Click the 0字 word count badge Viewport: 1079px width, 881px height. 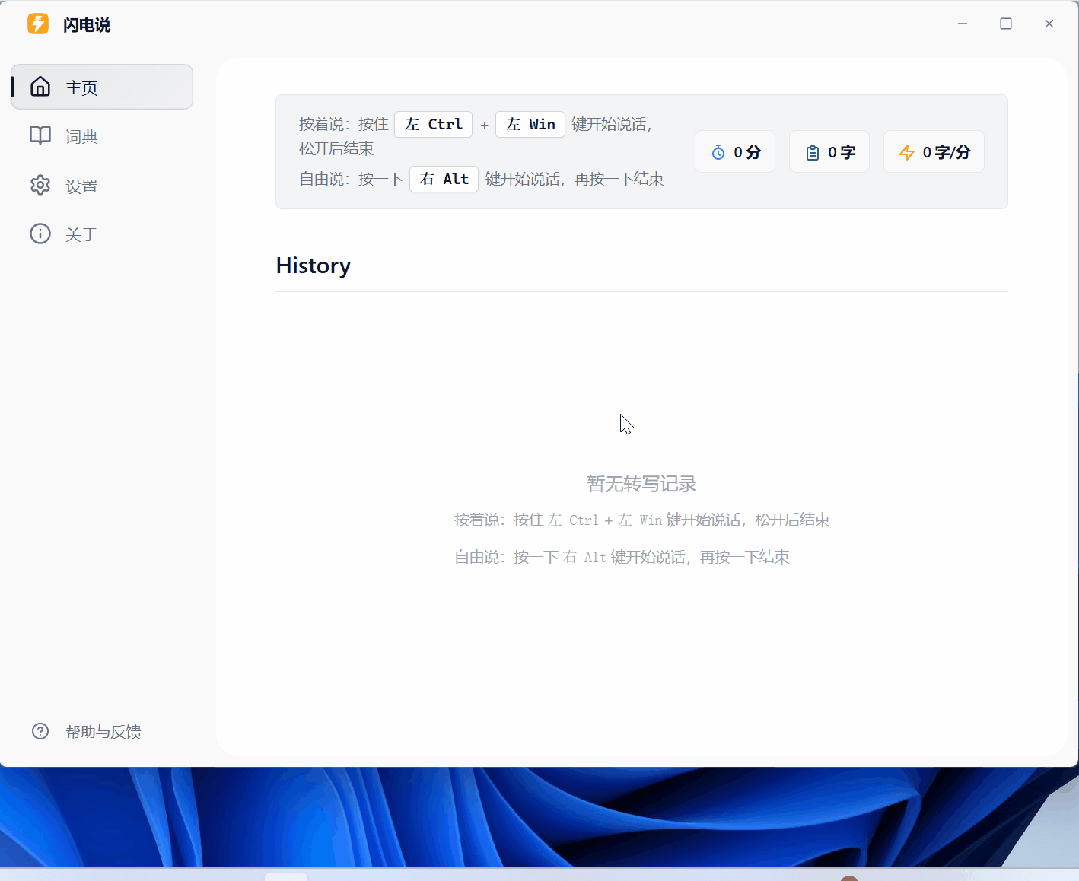tap(829, 151)
